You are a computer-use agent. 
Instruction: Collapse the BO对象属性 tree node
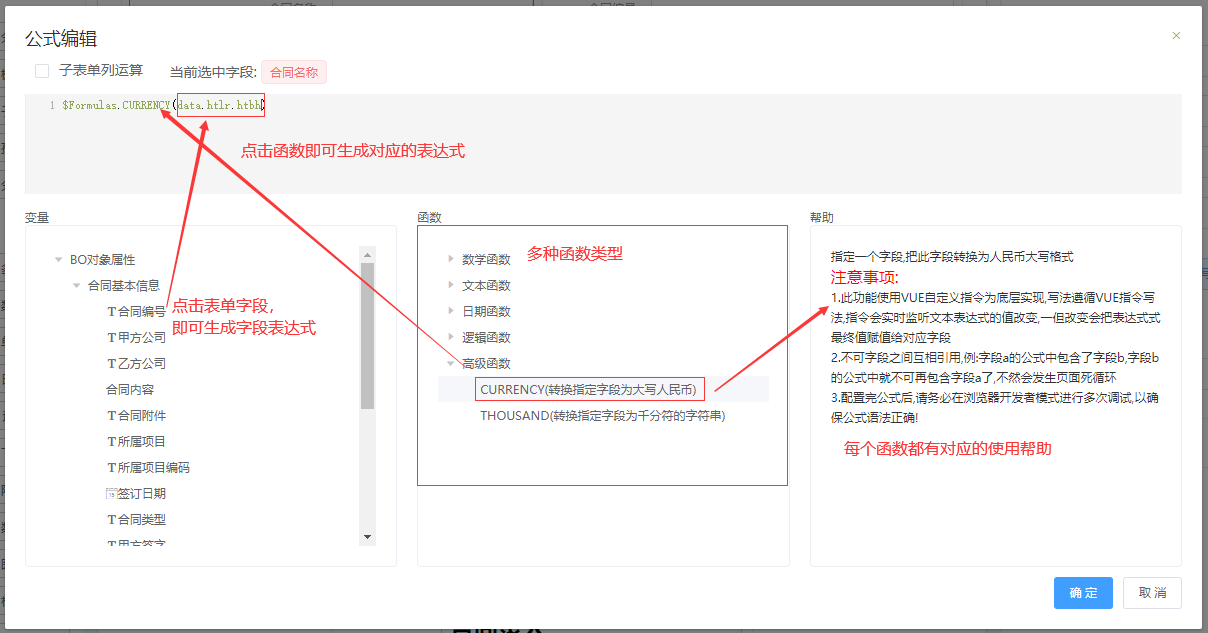coord(59,260)
